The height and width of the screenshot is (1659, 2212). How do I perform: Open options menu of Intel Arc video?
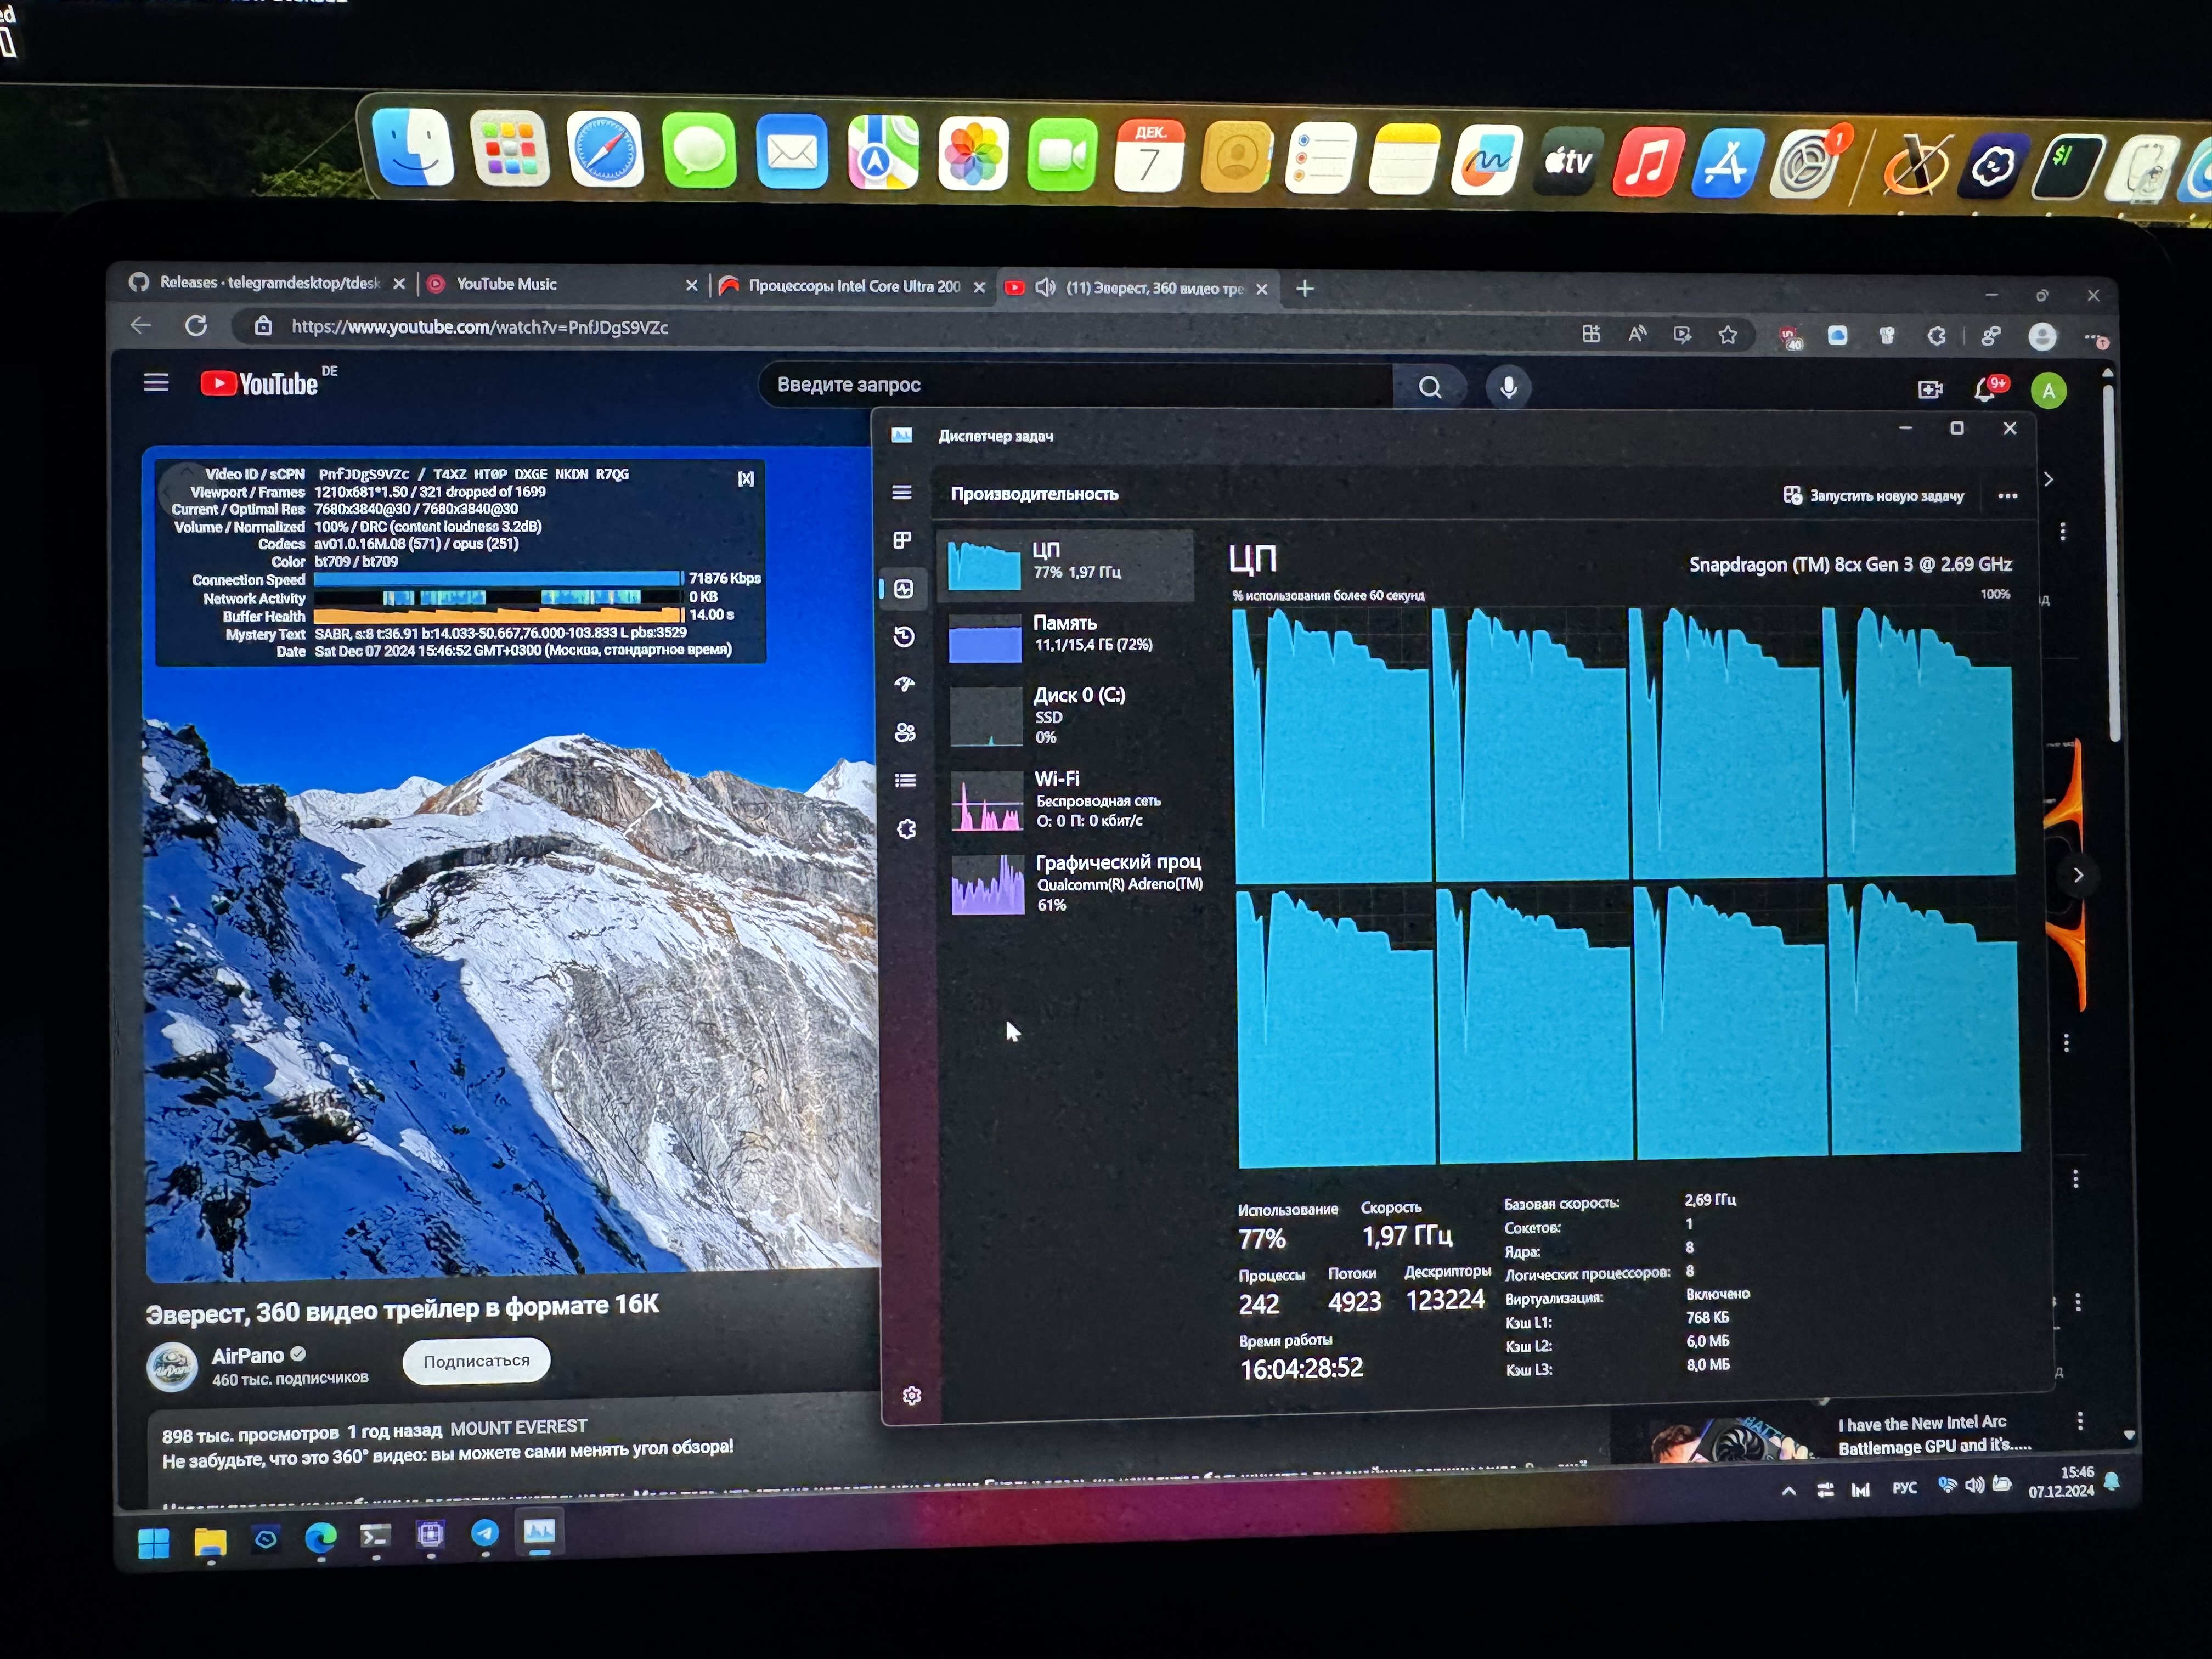click(2080, 1421)
